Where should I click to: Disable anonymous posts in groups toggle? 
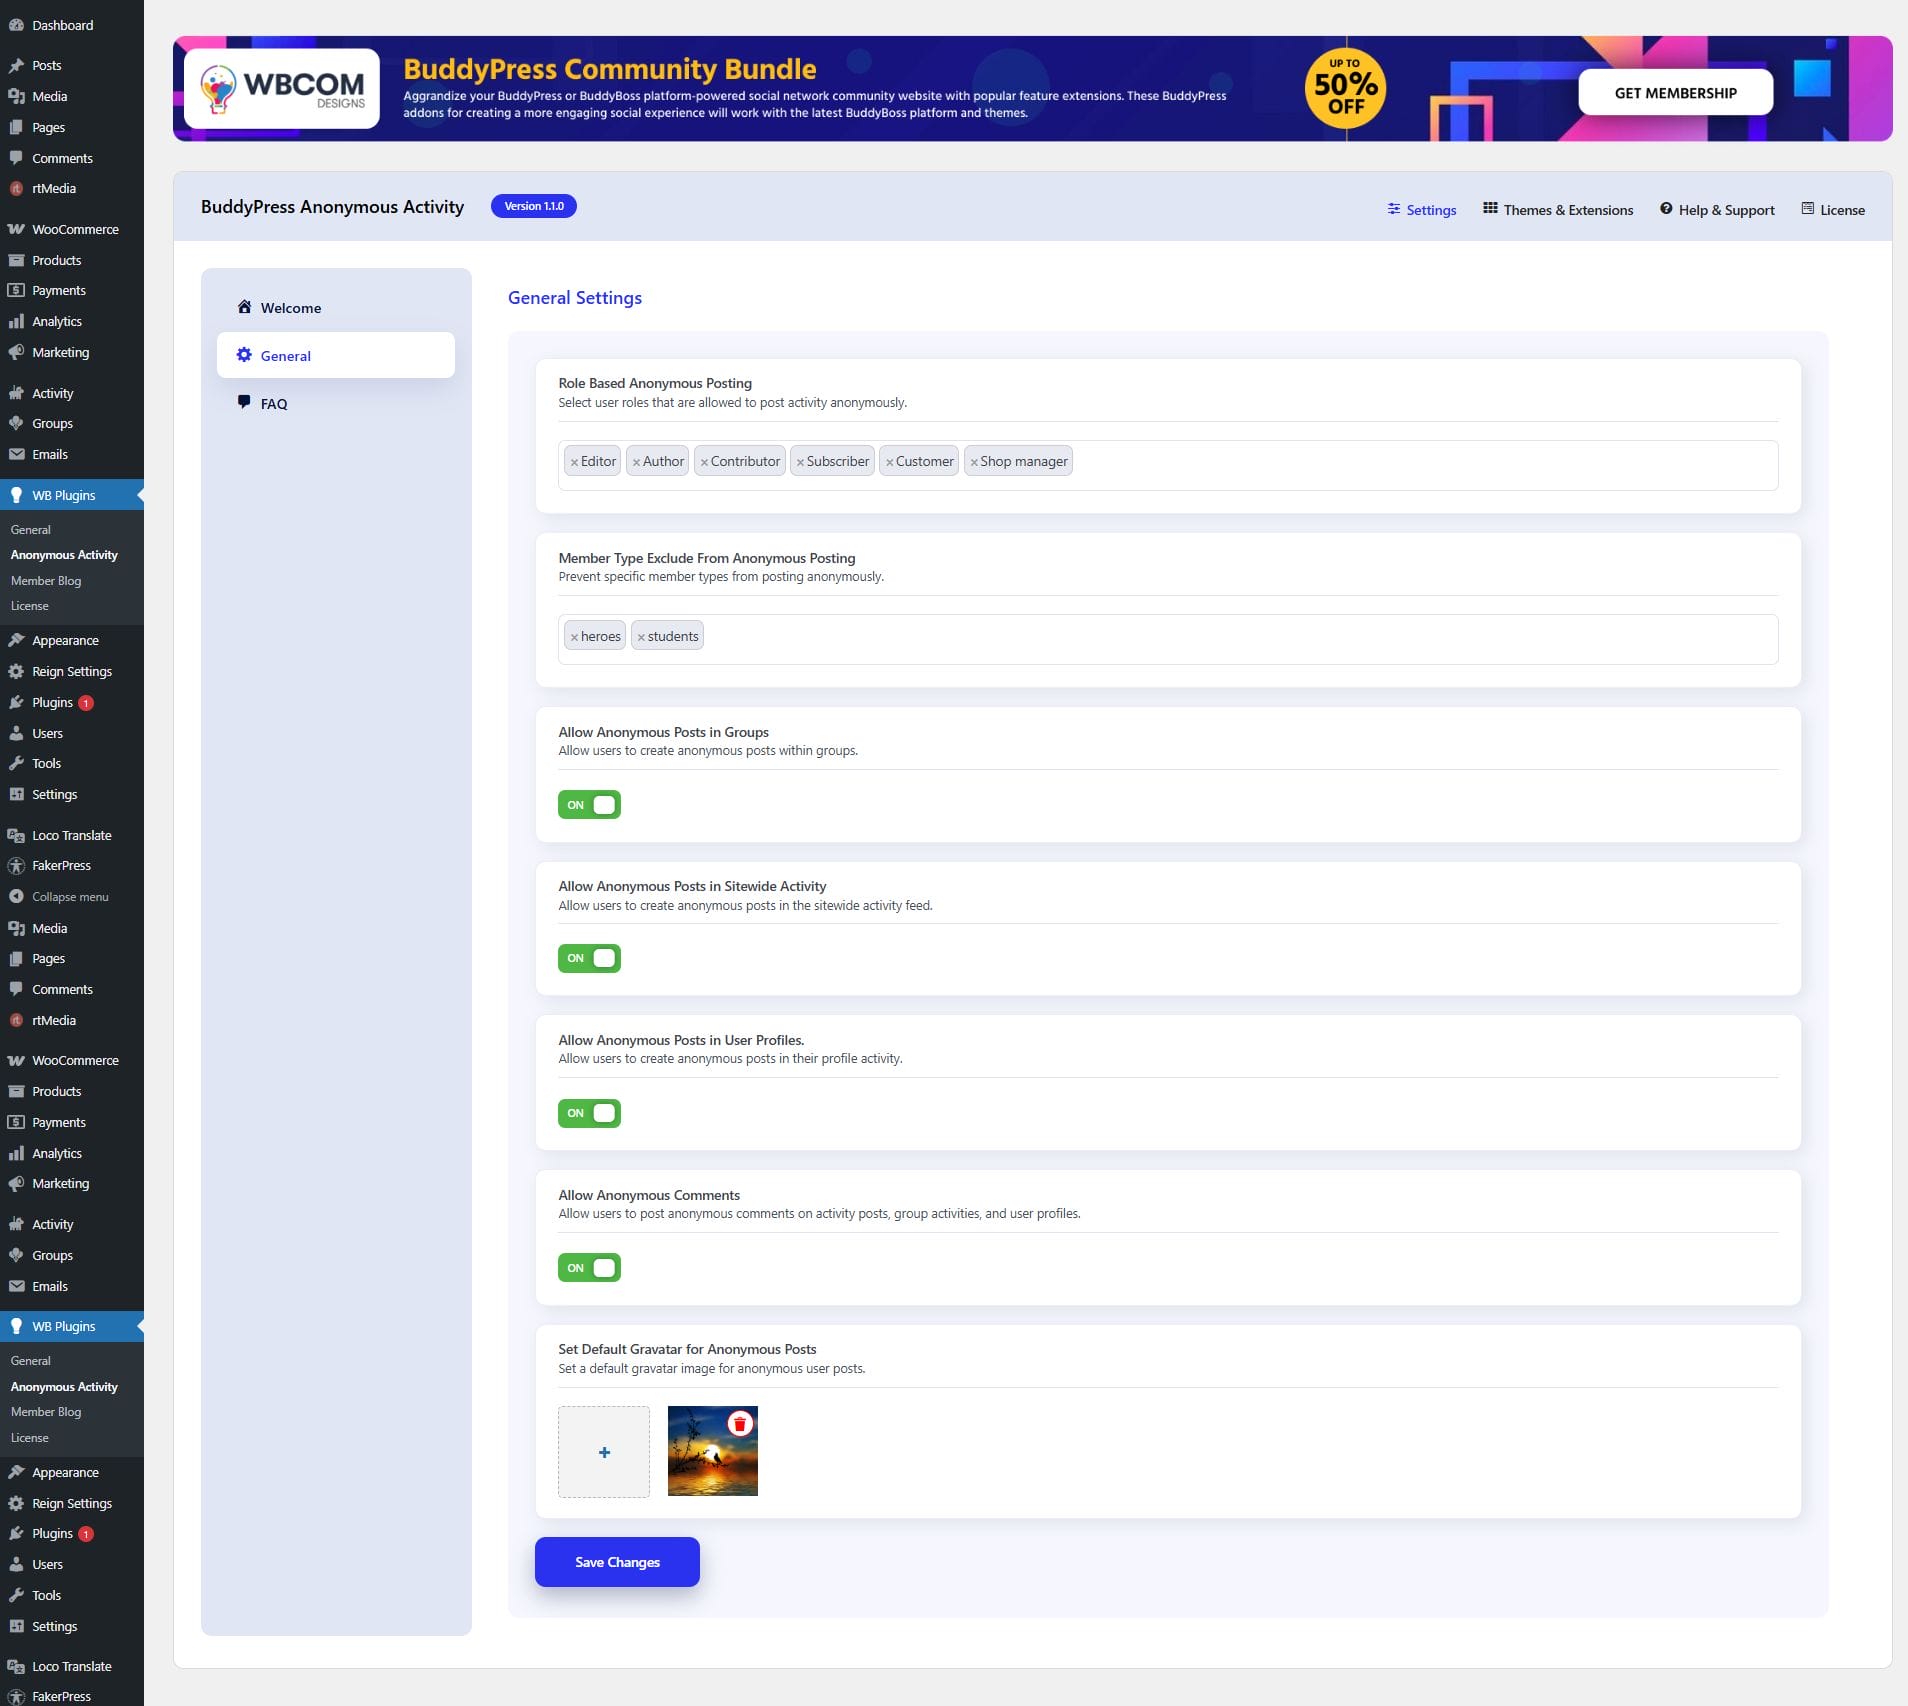point(589,805)
